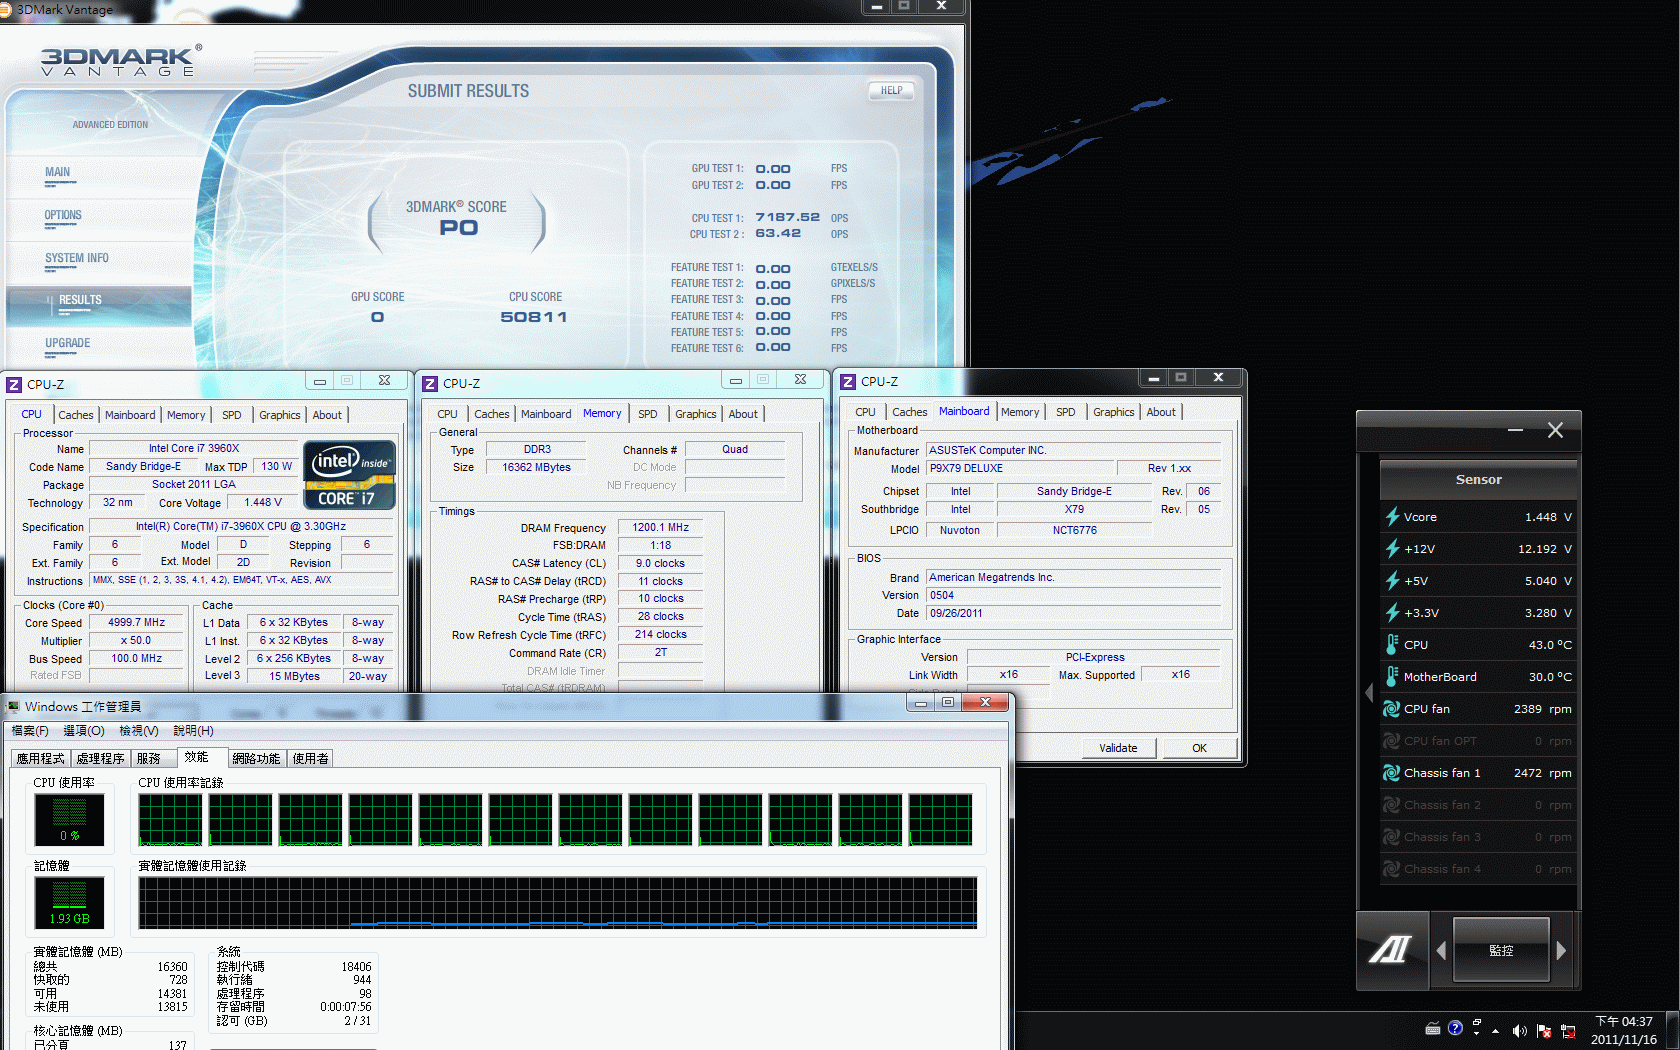The height and width of the screenshot is (1050, 1680).
Task: Click the MotherBoard temperature thermometer icon
Action: point(1391,677)
